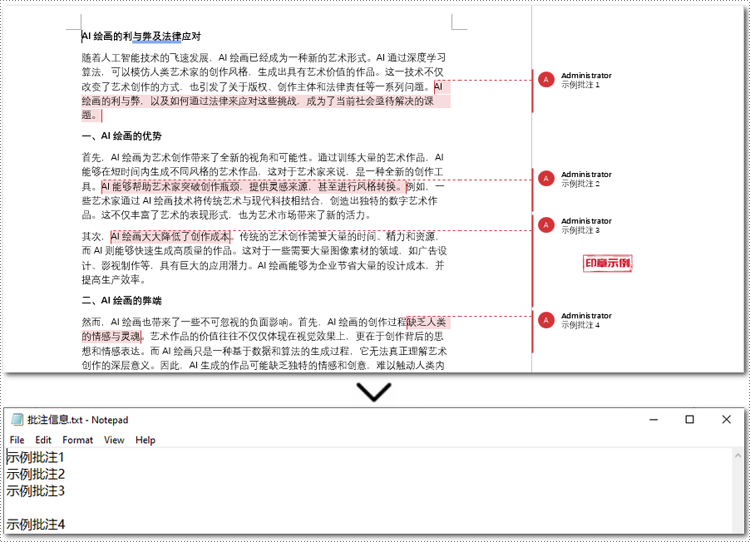The image size is (750, 542).
Task: Click the avatar icon of comment 示例批注 4
Action: [546, 320]
